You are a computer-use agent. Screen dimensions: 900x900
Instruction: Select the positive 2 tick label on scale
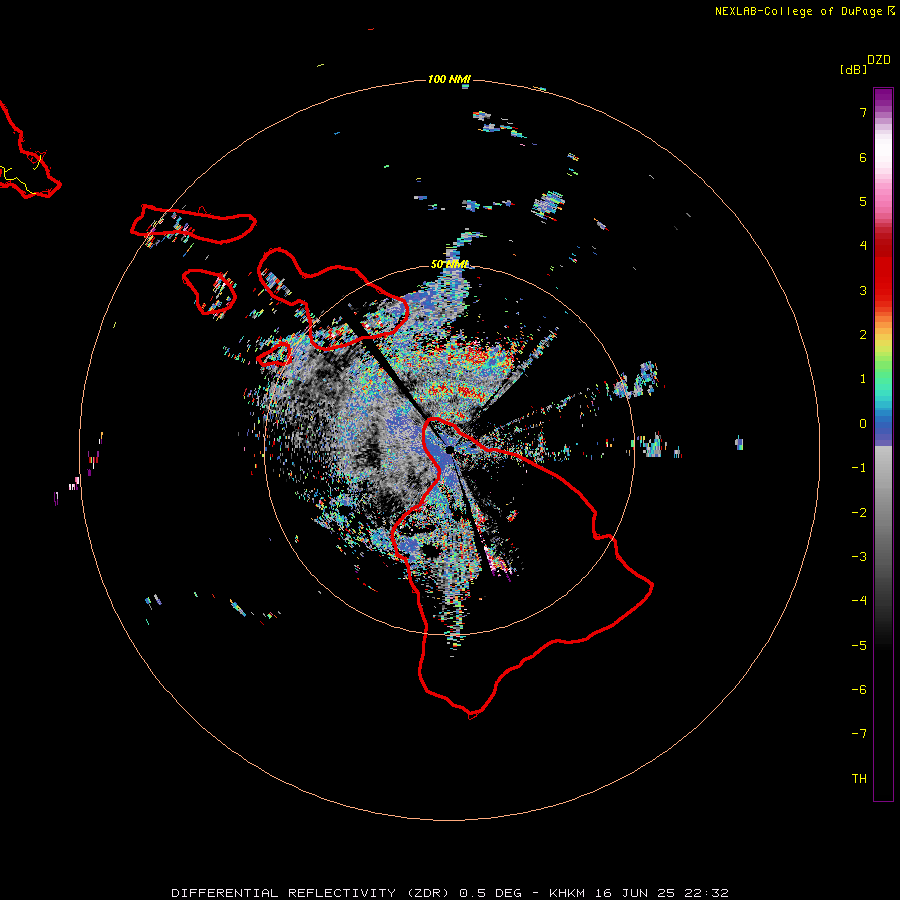(x=862, y=335)
